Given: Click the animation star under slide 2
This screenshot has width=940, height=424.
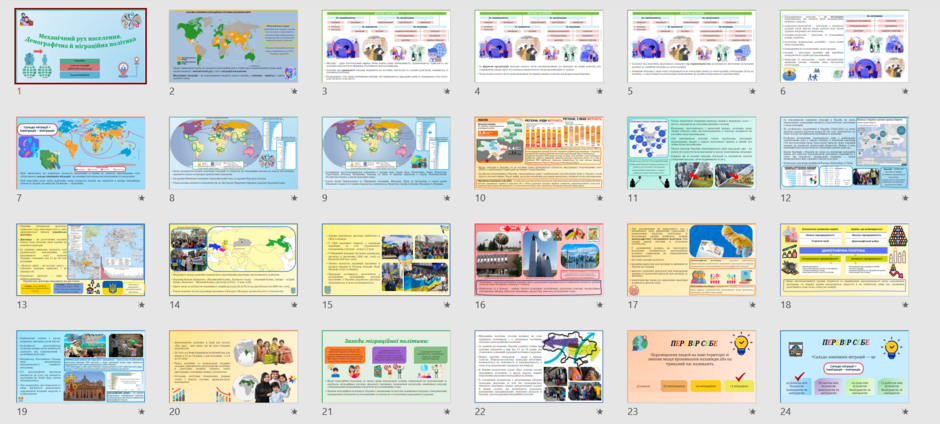Looking at the screenshot, I should tap(294, 91).
